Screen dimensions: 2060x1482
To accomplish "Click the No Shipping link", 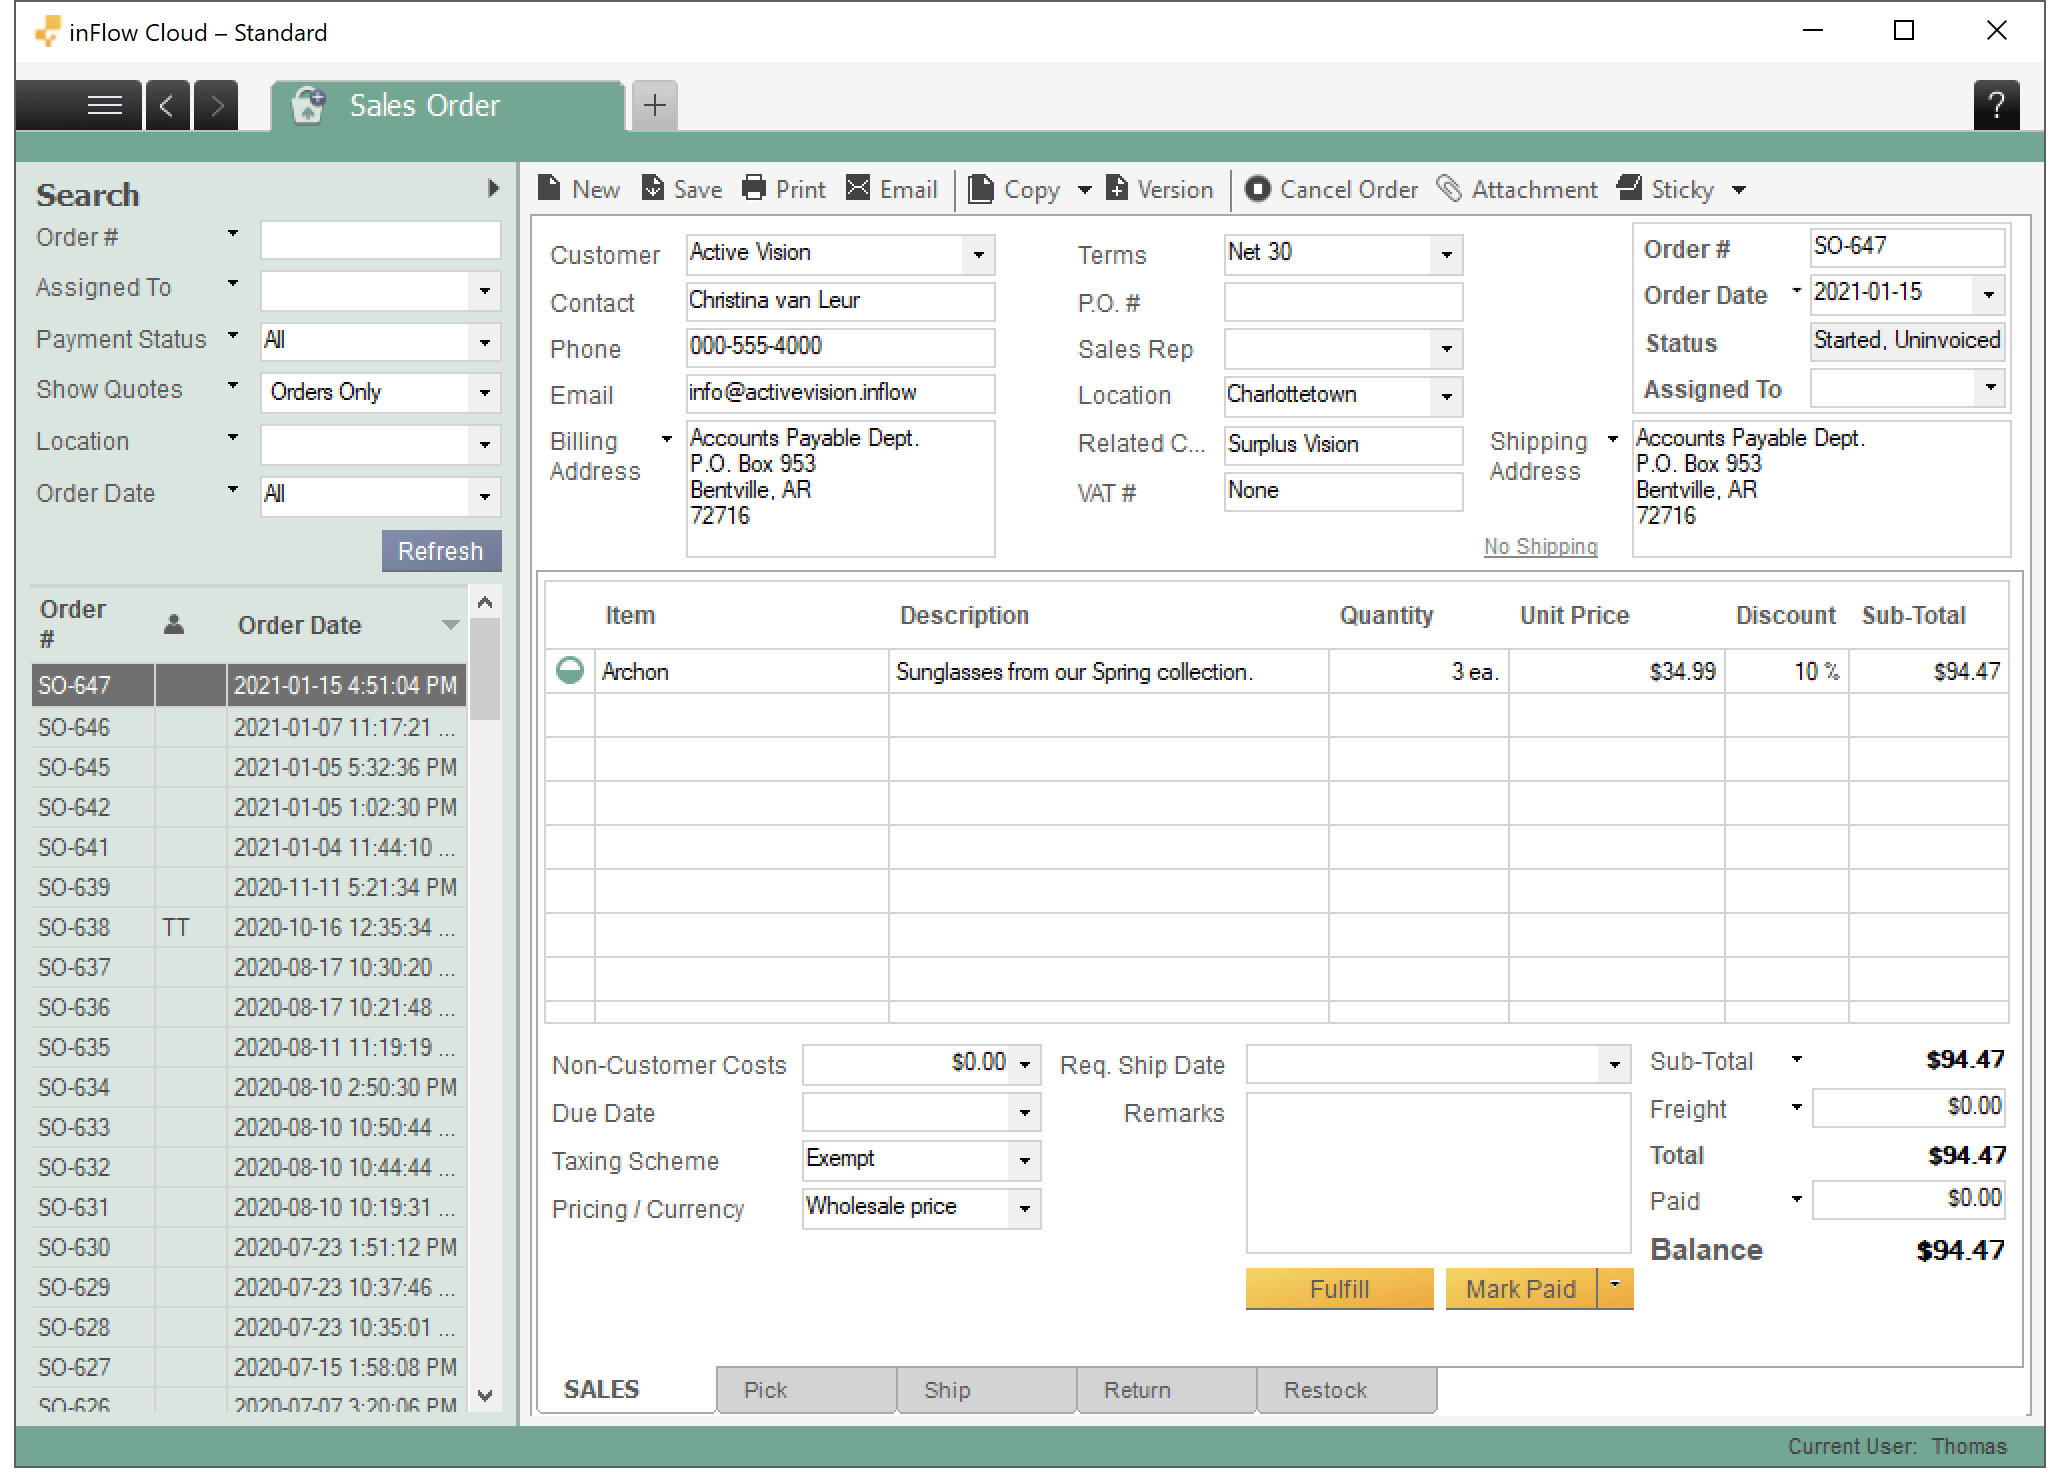I will (1539, 546).
